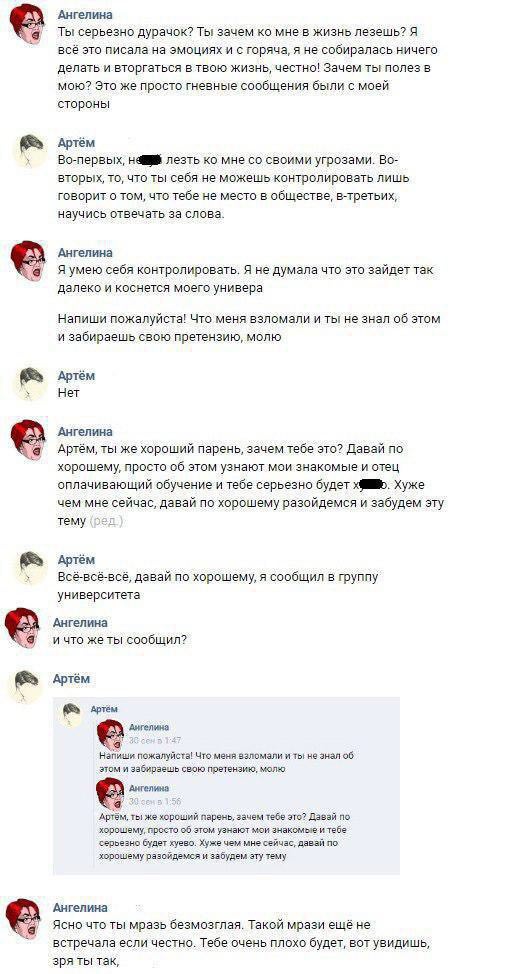This screenshot has width=506, height=974.
Task: Click the Артём name above the forwarded message block
Action: tap(71, 679)
